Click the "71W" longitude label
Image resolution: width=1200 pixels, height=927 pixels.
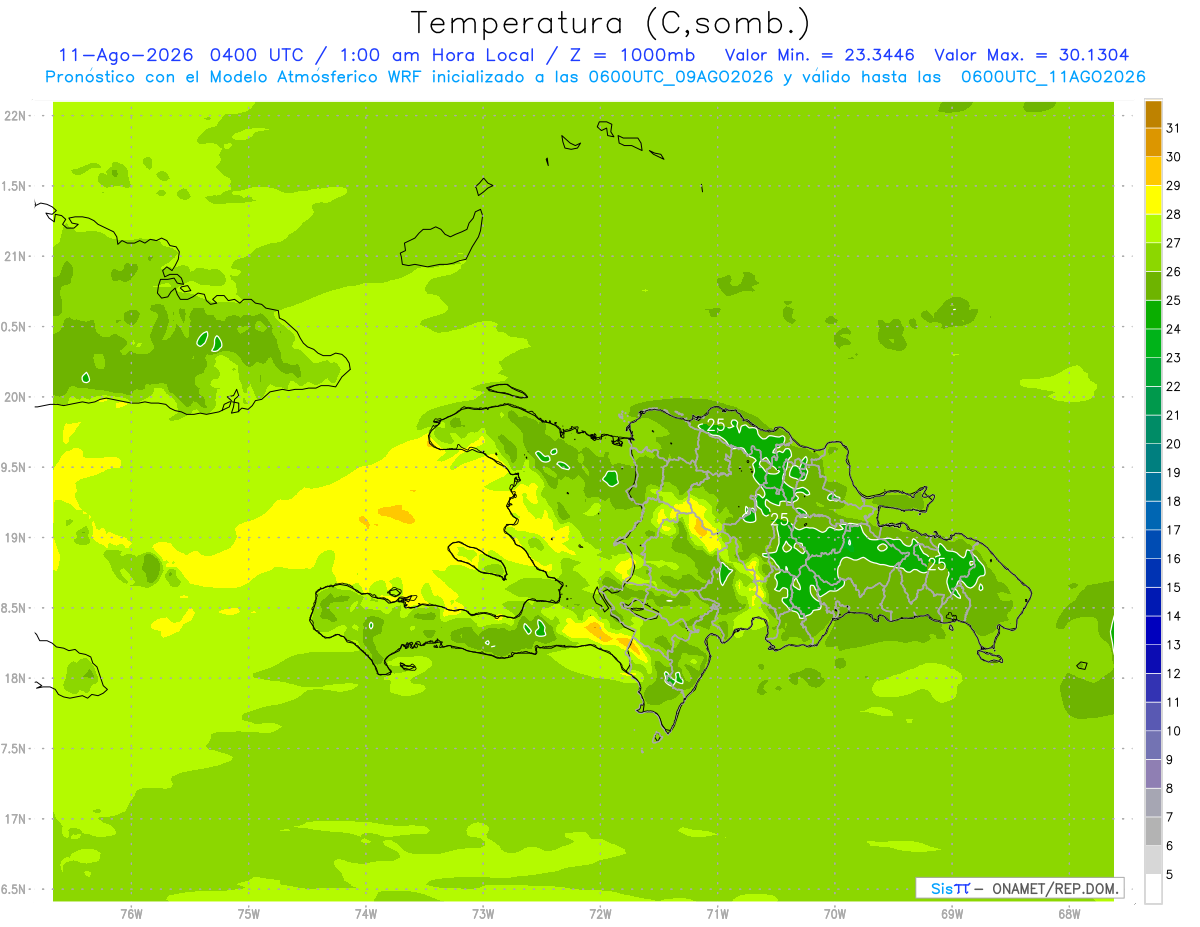click(x=717, y=914)
